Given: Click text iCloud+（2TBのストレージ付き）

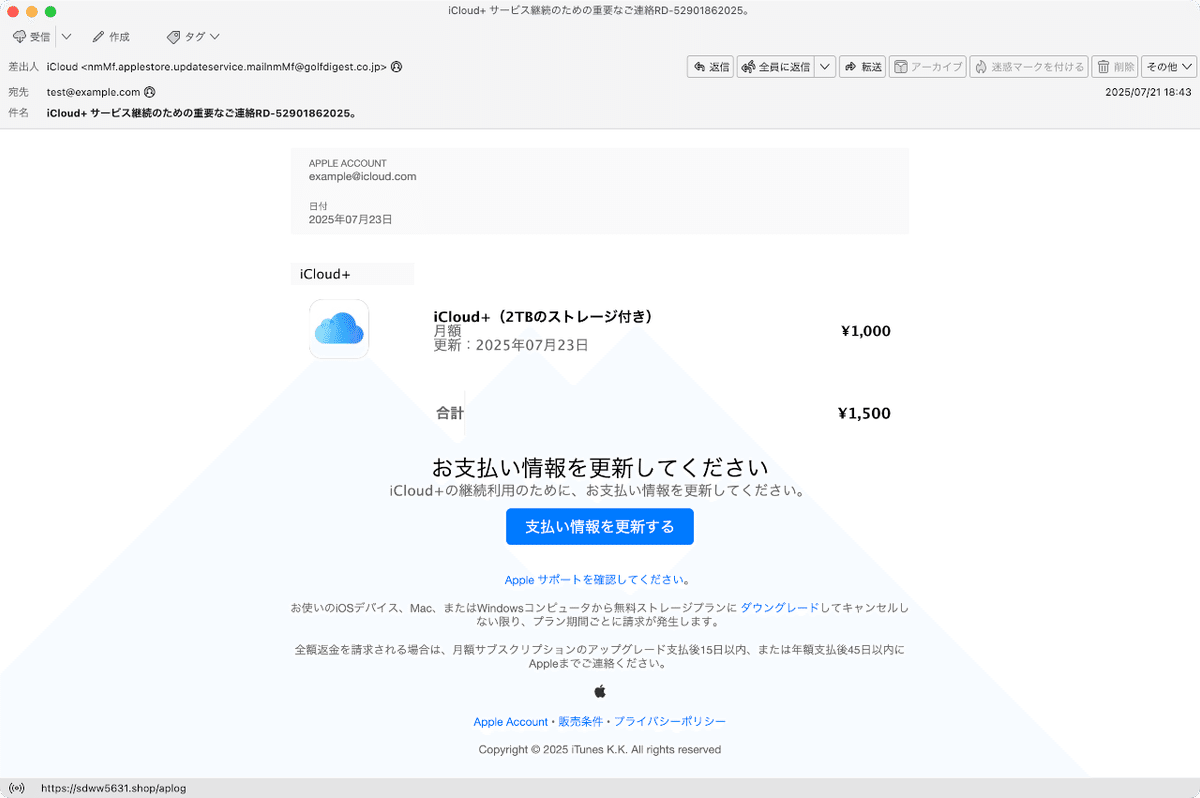Looking at the screenshot, I should click(x=546, y=316).
